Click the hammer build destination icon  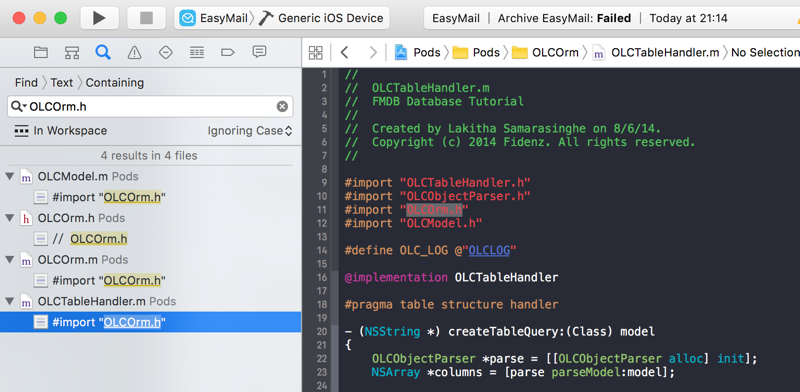[x=266, y=18]
